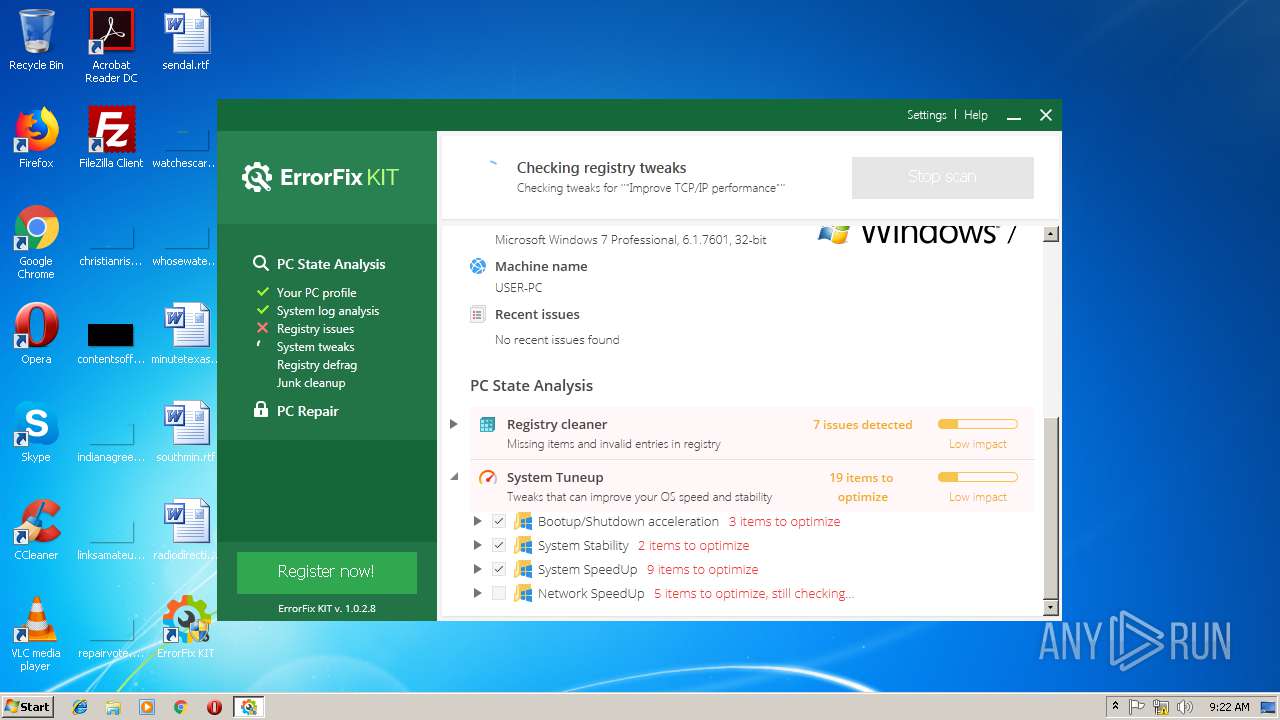Viewport: 1280px width, 720px height.
Task: Select Registry defrag step
Action: (x=317, y=365)
